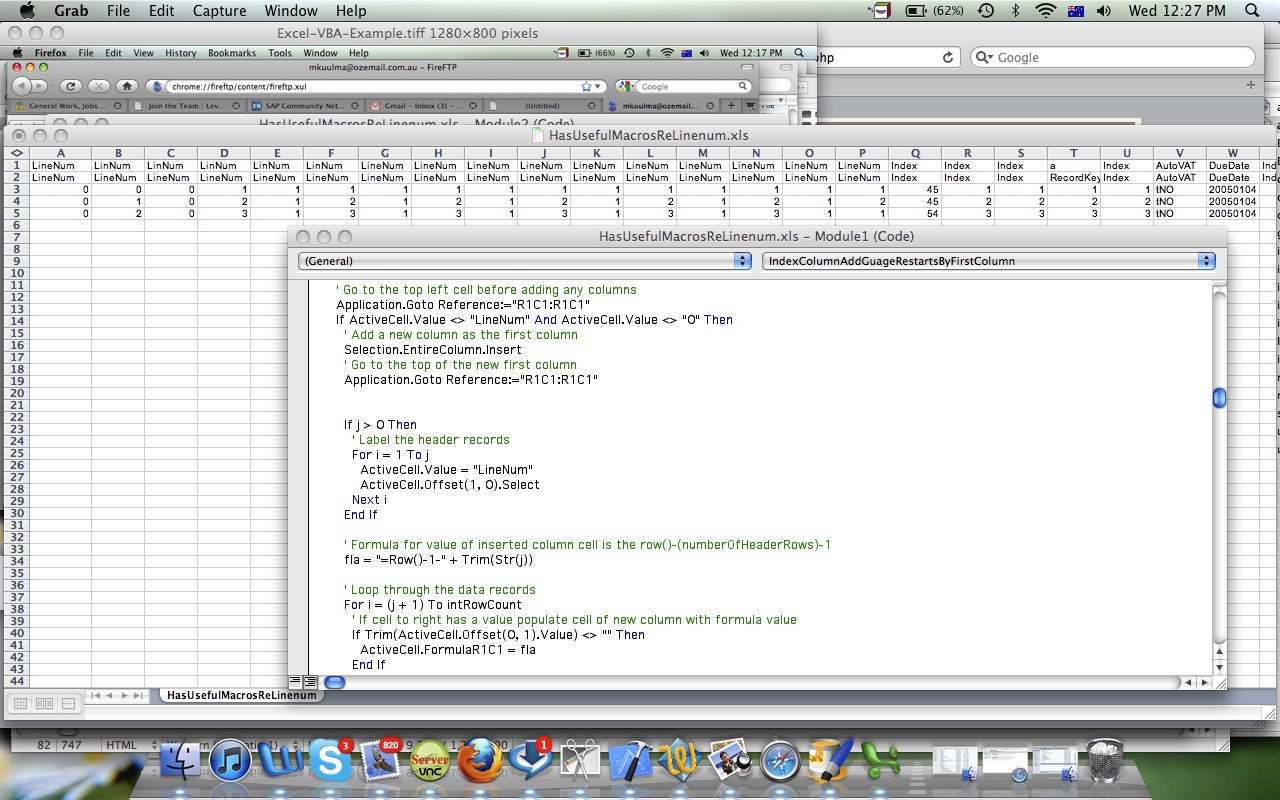Open iTunes from the dock
Viewport: 1280px width, 800px height.
pos(231,762)
